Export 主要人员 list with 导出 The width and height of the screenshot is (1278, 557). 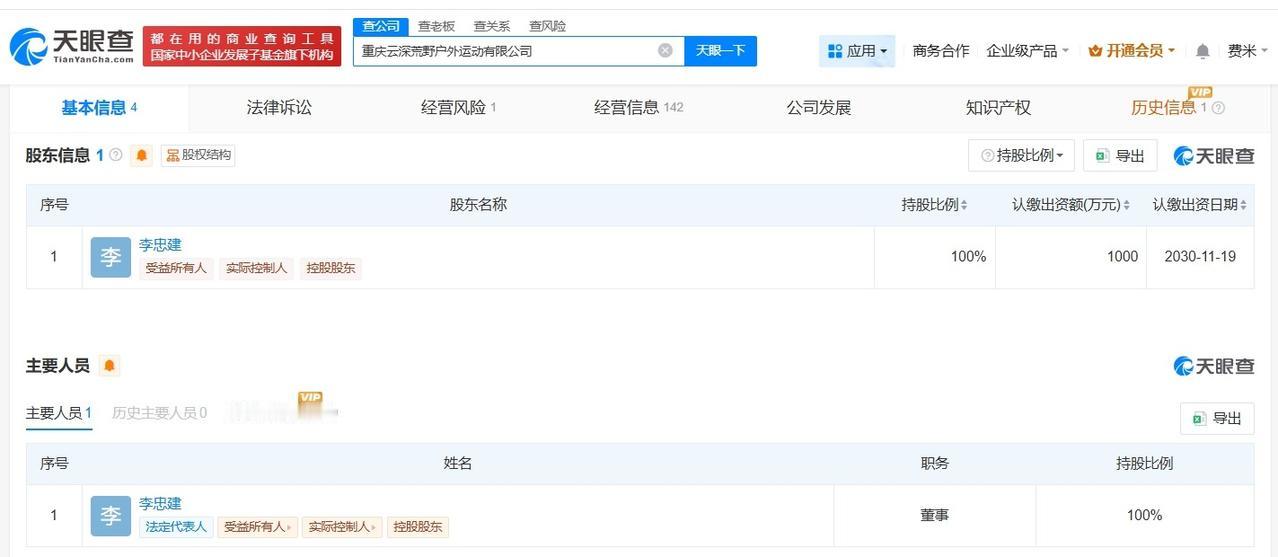1217,418
